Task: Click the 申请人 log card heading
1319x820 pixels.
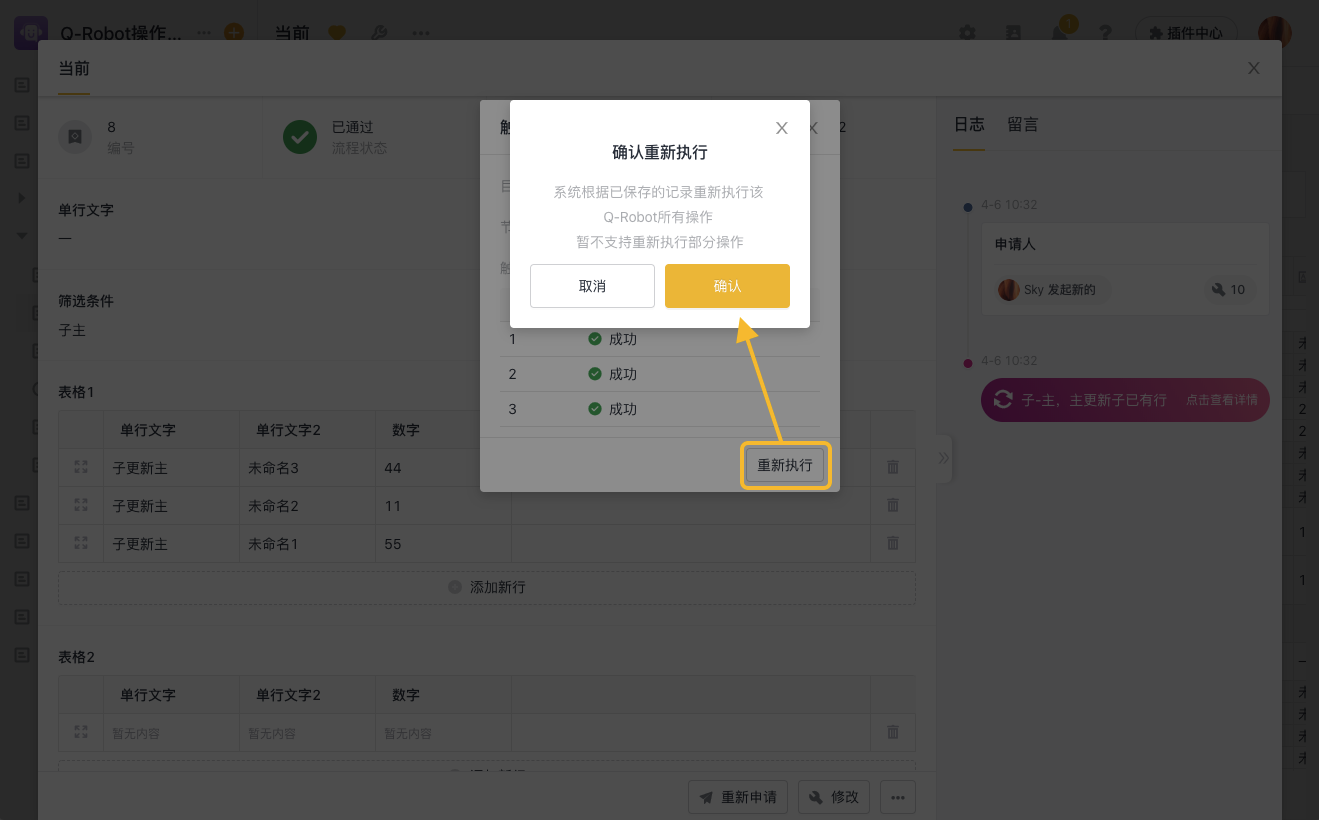Action: pos(1015,244)
